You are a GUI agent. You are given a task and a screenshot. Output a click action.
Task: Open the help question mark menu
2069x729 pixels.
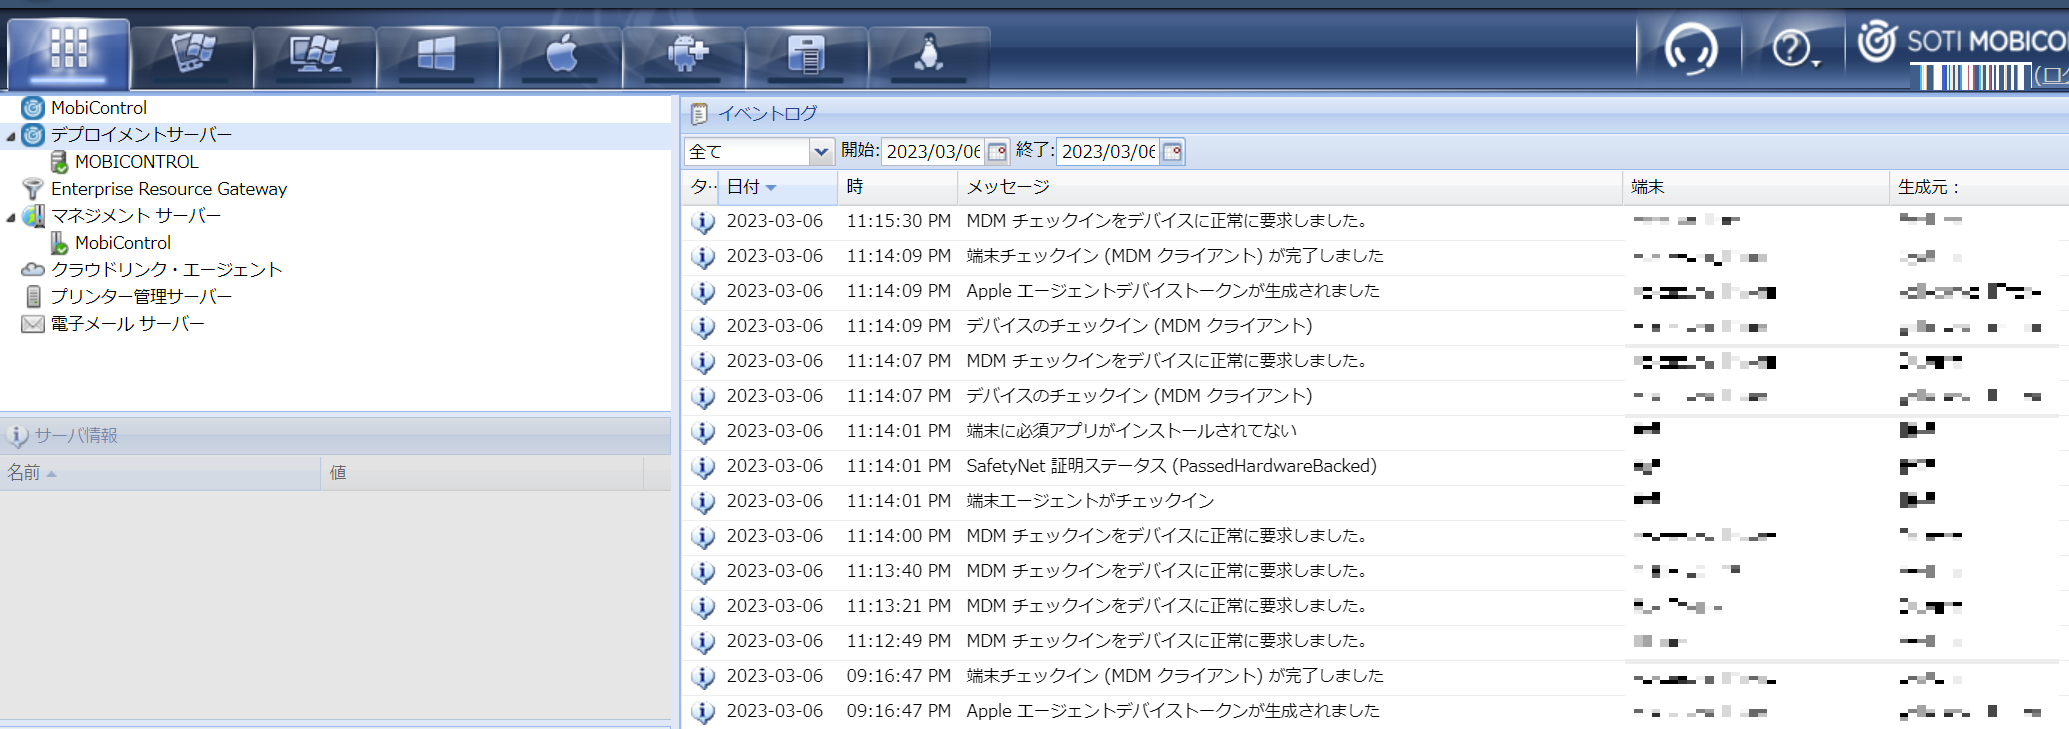pos(1795,48)
